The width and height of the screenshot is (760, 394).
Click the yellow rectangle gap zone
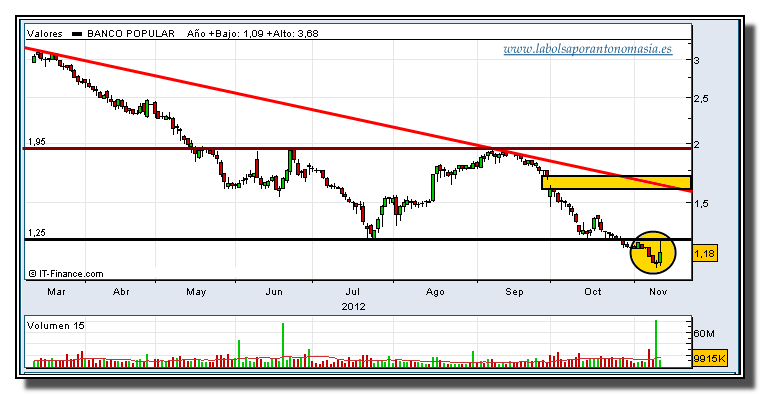[616, 182]
